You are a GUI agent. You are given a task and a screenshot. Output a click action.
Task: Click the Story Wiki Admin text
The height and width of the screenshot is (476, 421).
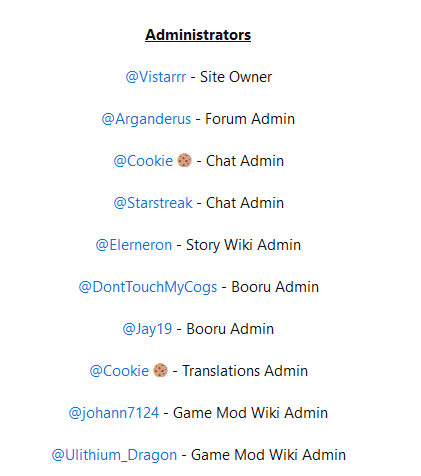[243, 245]
